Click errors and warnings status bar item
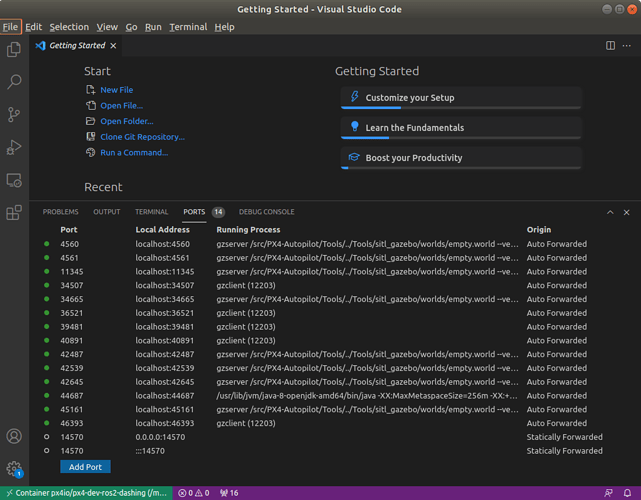 coord(194,493)
